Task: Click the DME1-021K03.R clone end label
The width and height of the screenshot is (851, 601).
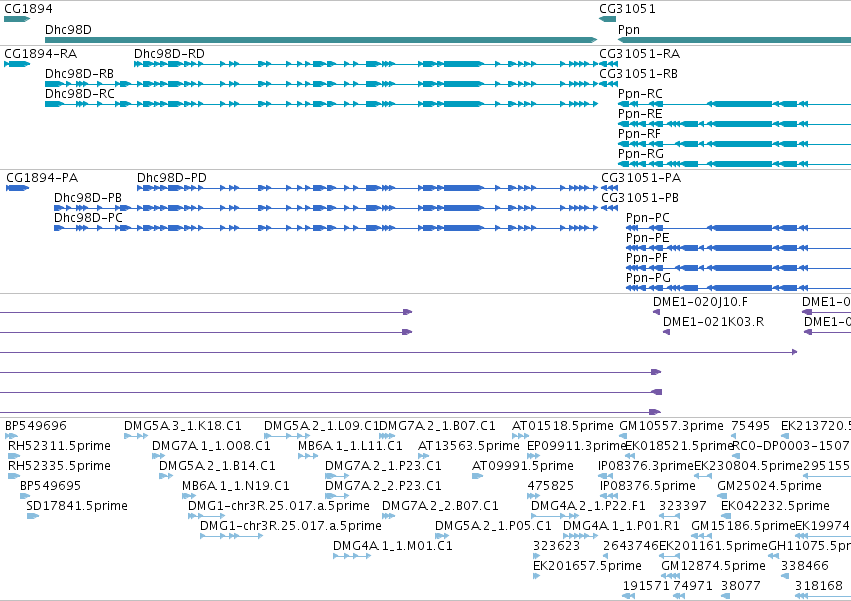Action: coord(713,322)
